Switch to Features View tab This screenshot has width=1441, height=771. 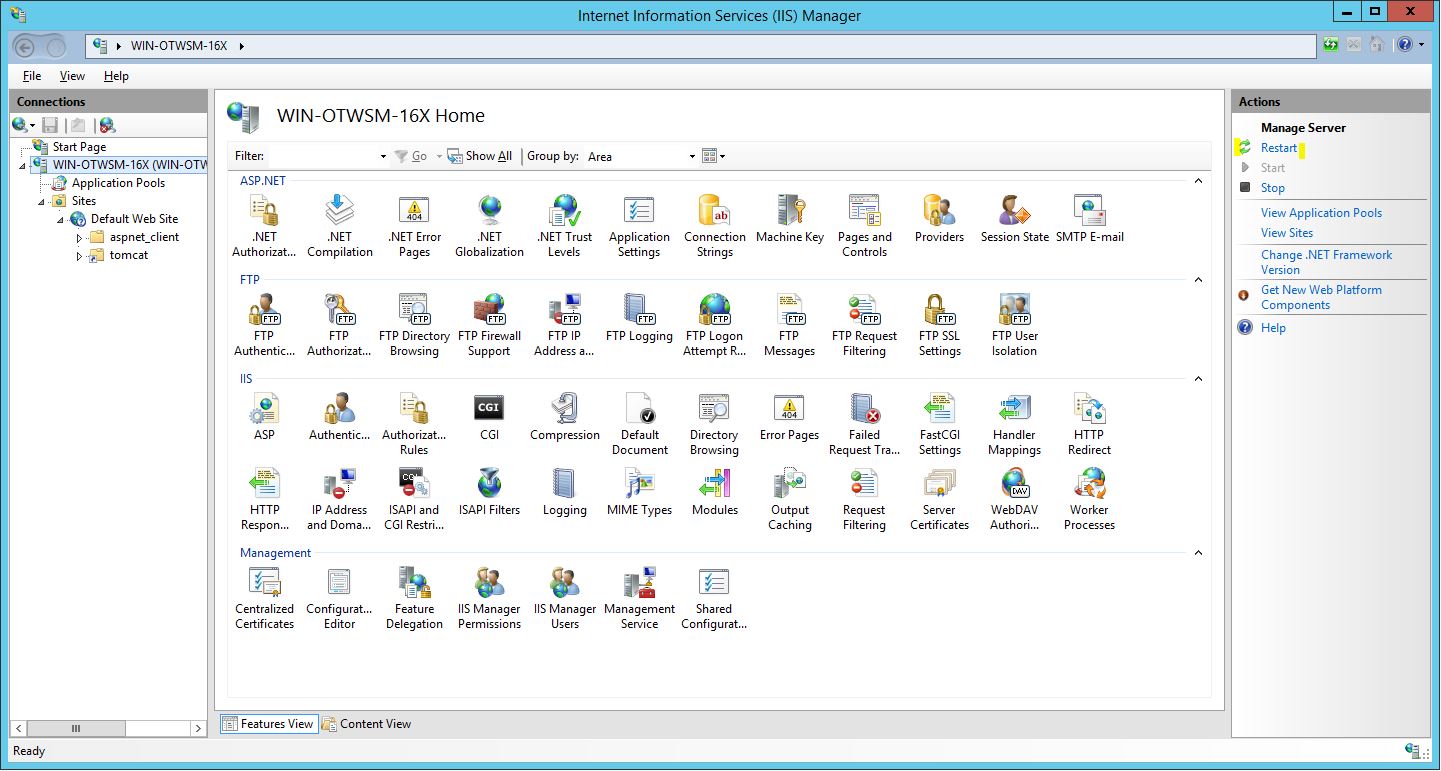(x=268, y=724)
